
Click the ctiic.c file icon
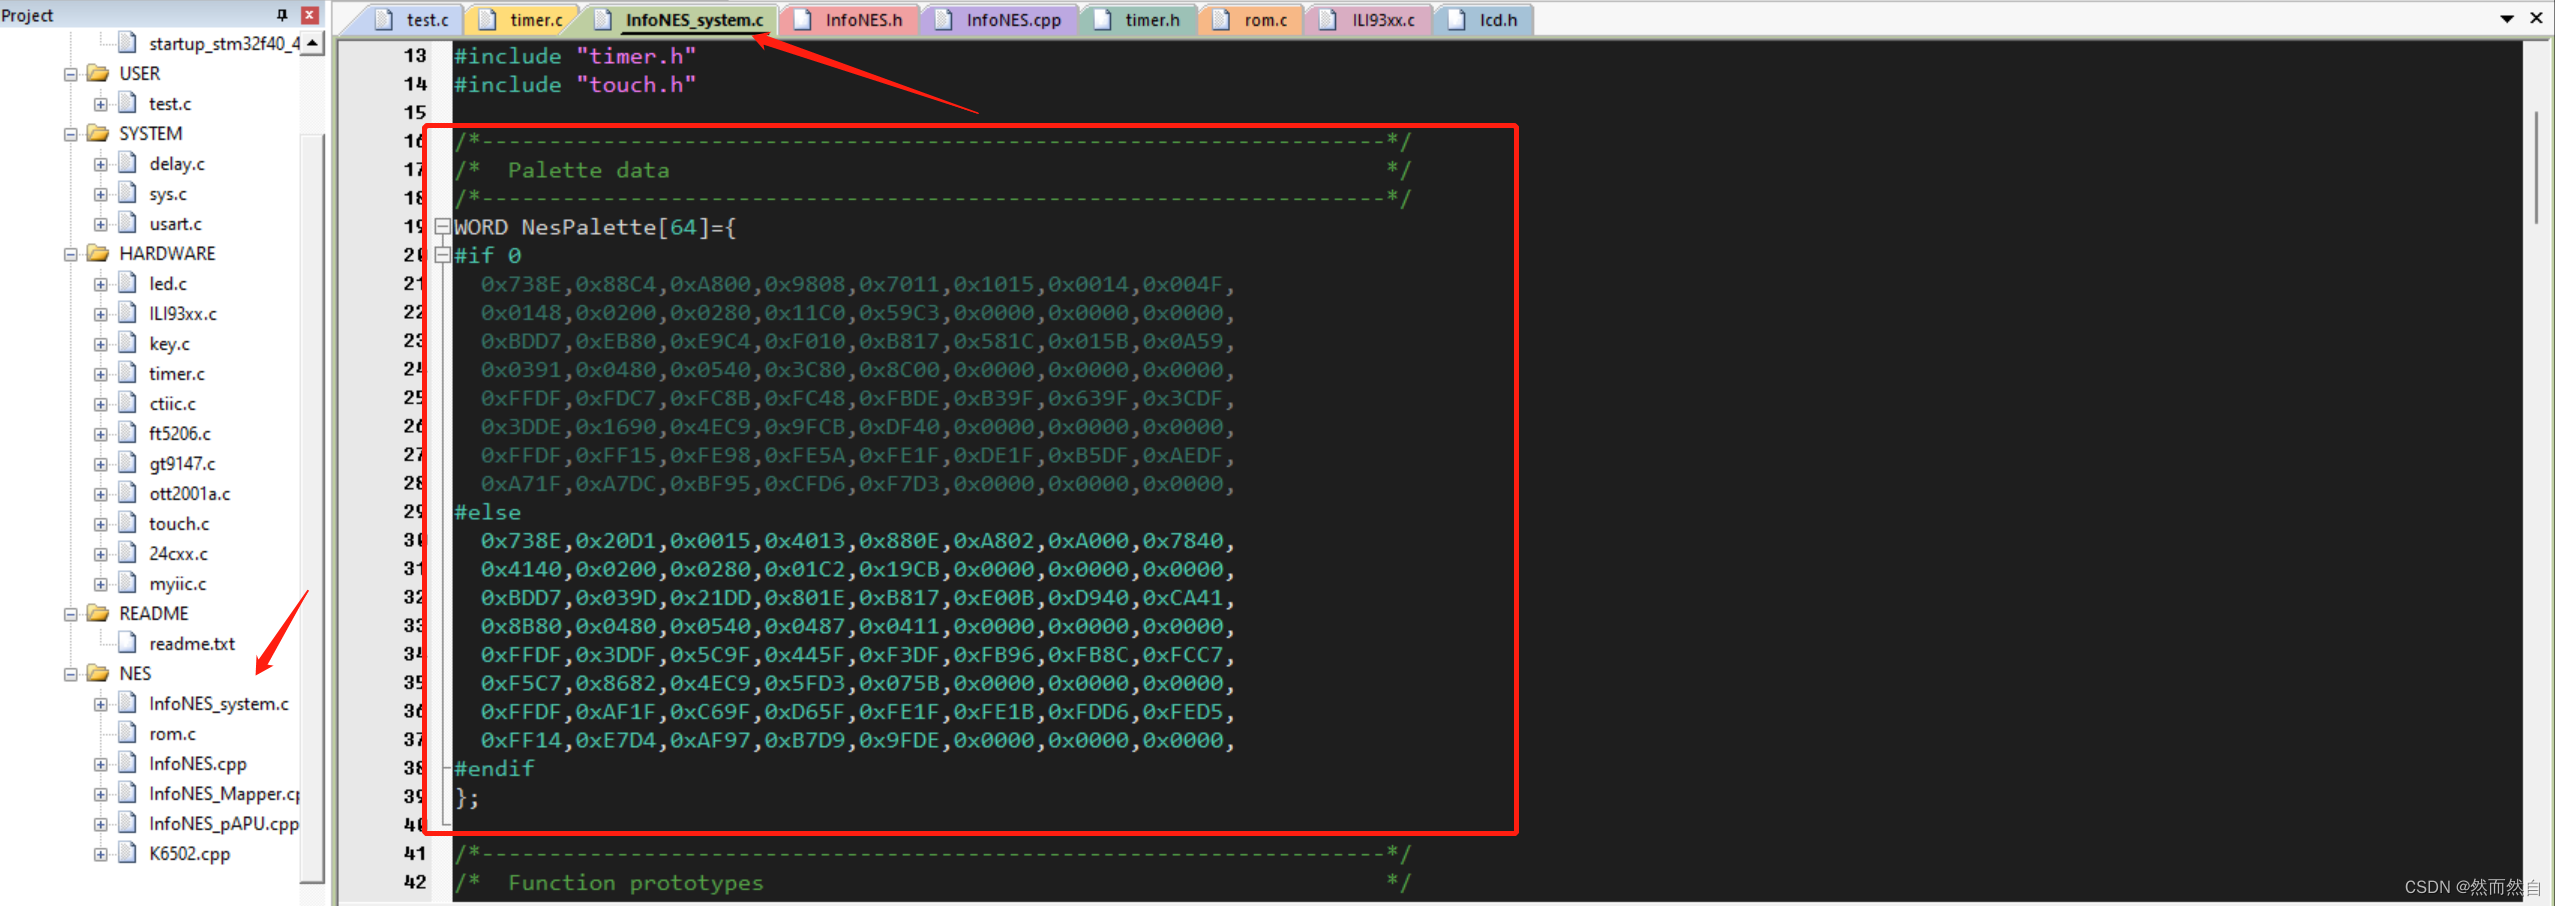pos(127,402)
